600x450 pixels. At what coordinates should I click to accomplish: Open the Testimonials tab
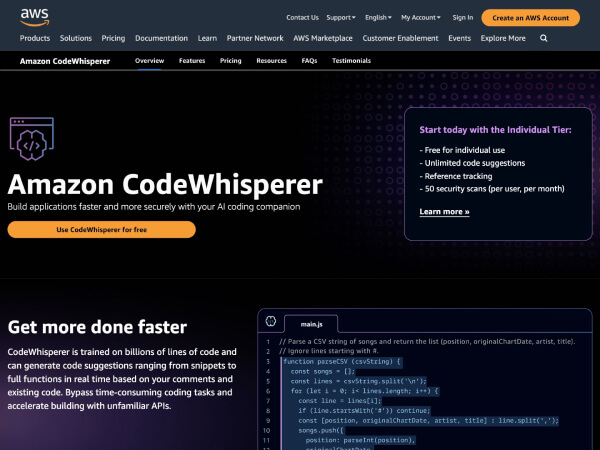tap(351, 61)
